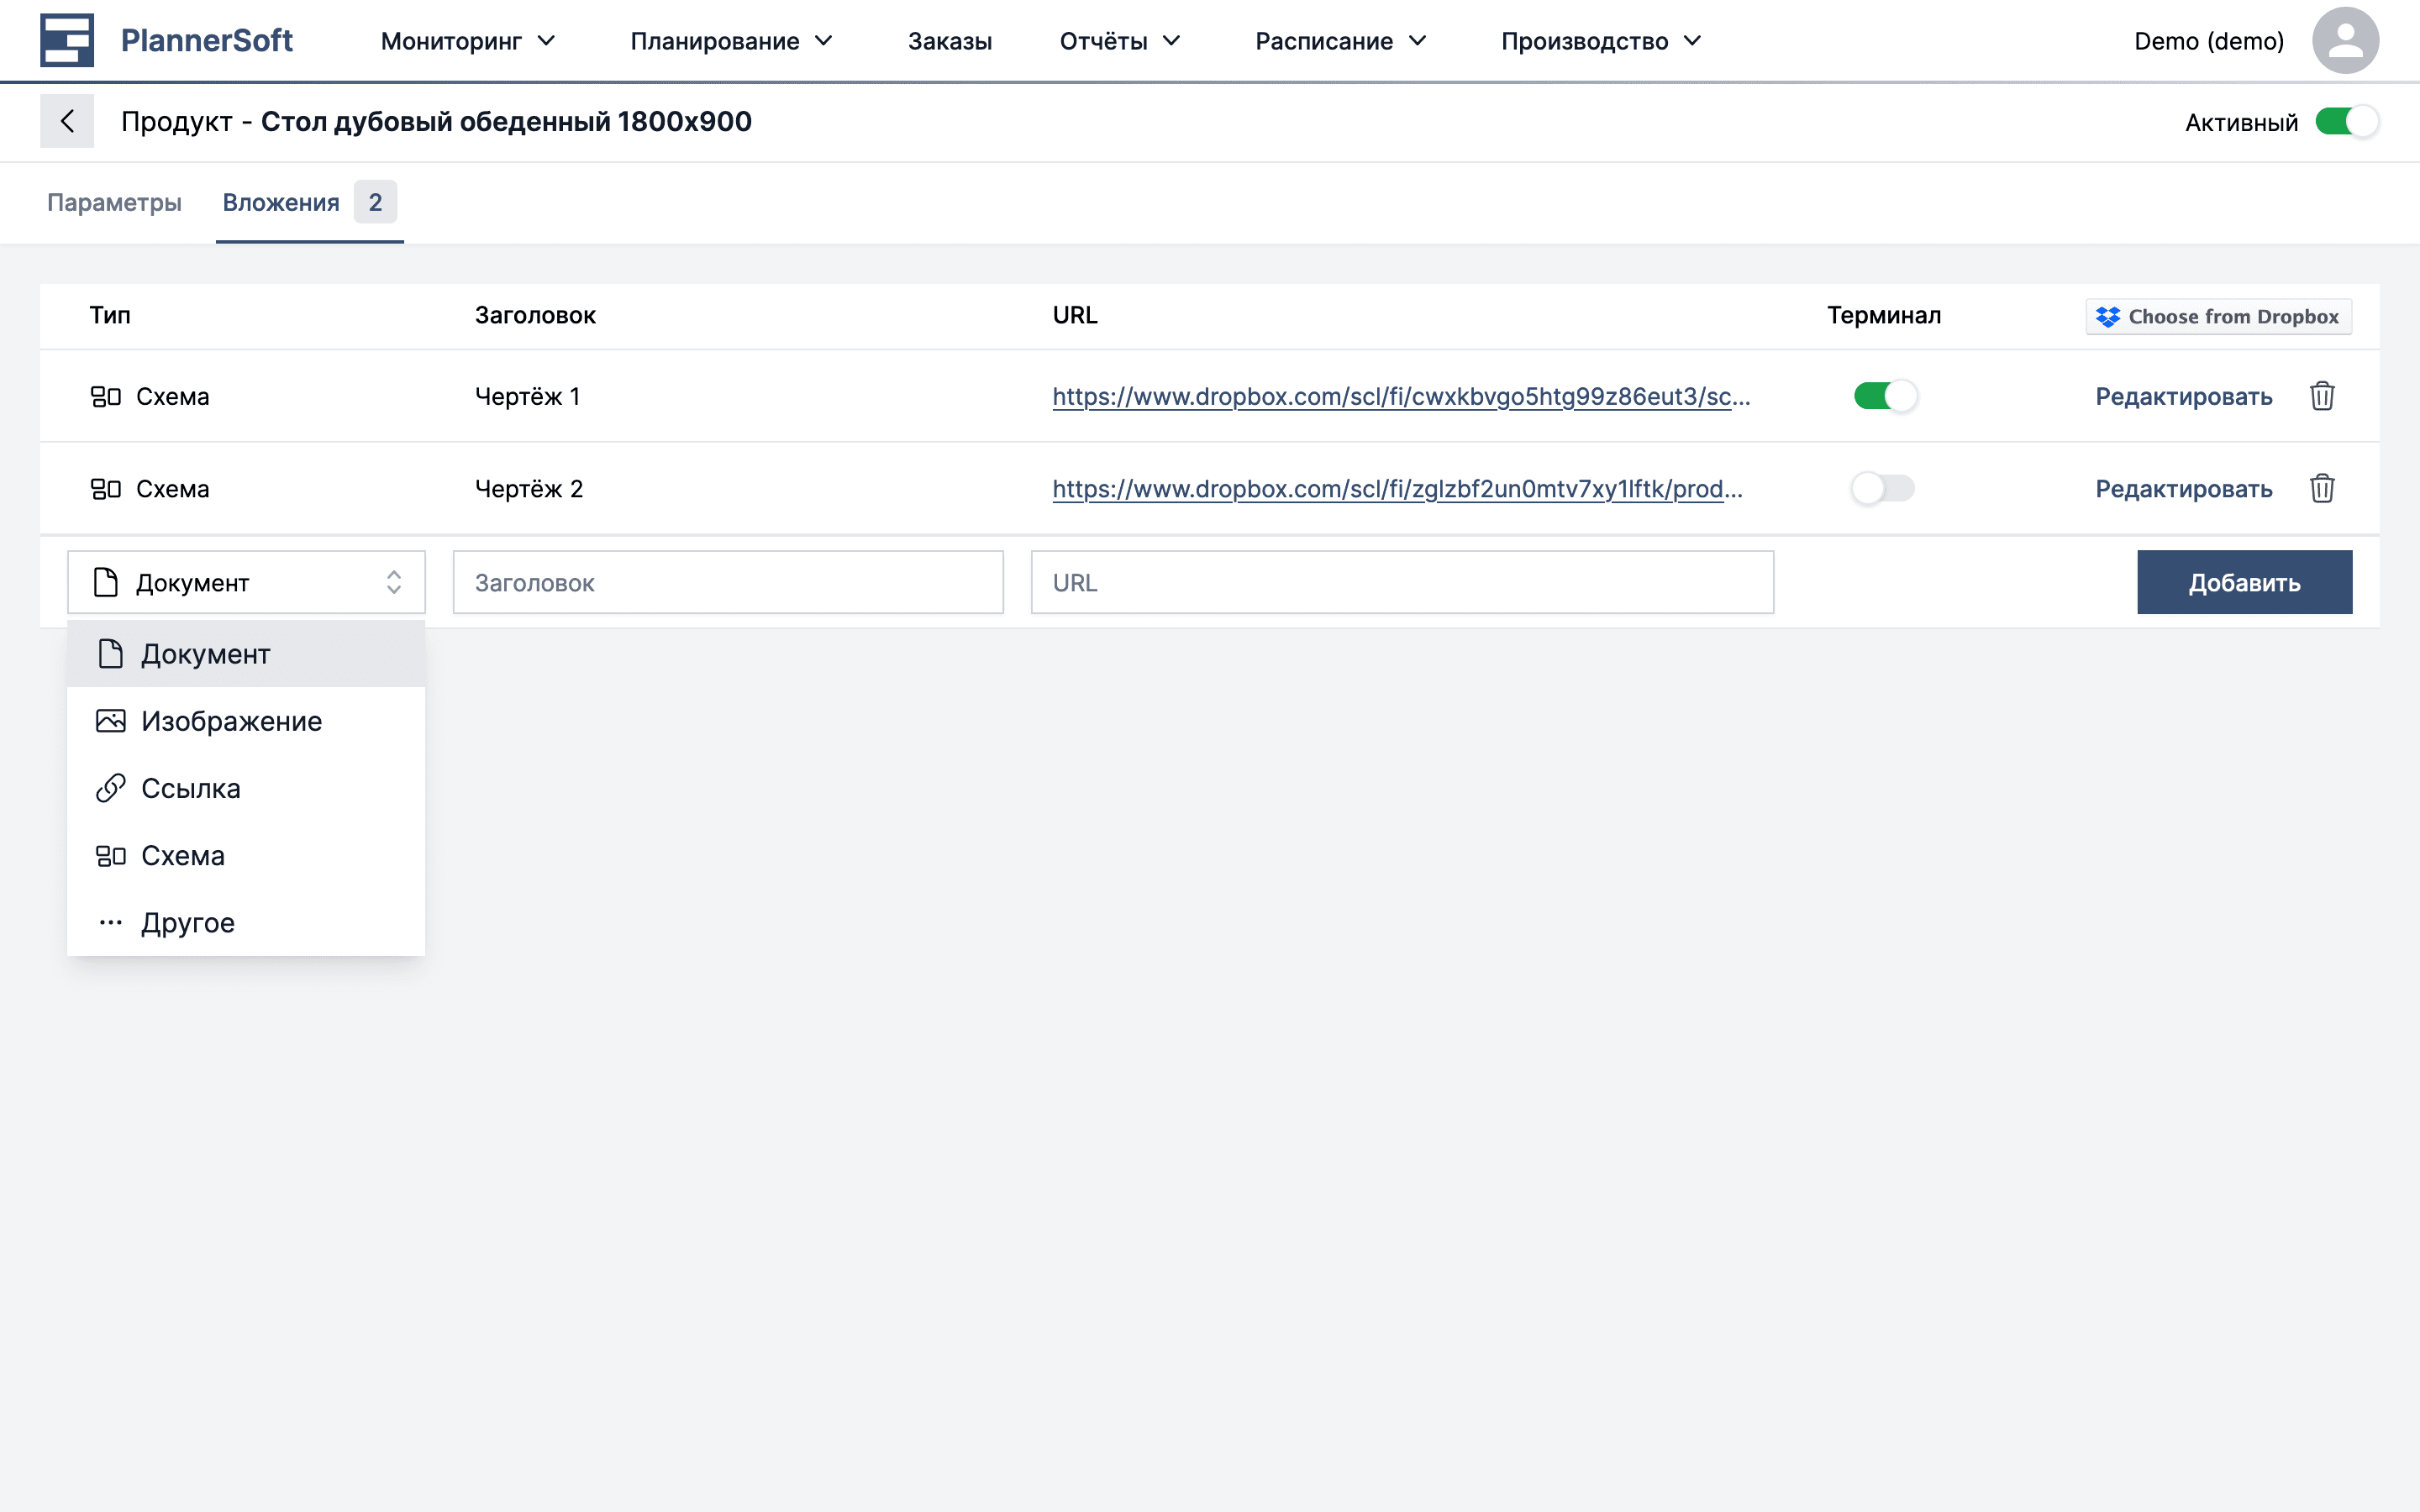The height and width of the screenshot is (1512, 2420).
Task: Click the user avatar icon
Action: [x=2344, y=41]
